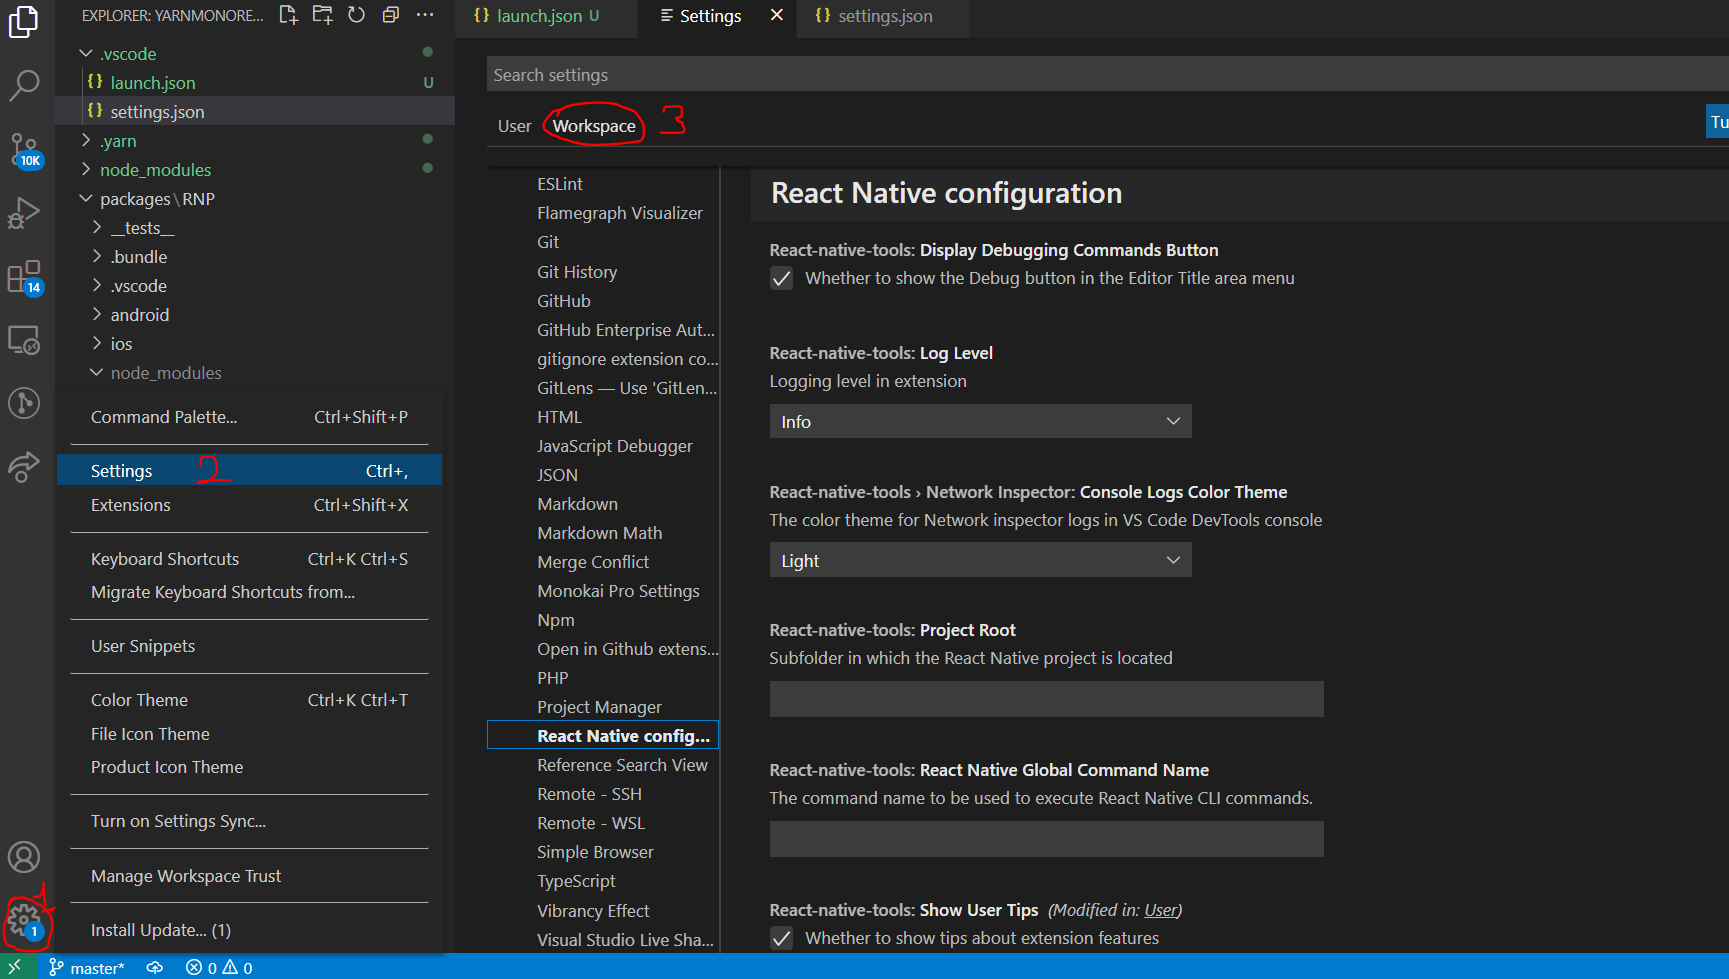Select the User settings scope tab
The height and width of the screenshot is (979, 1729).
point(514,126)
